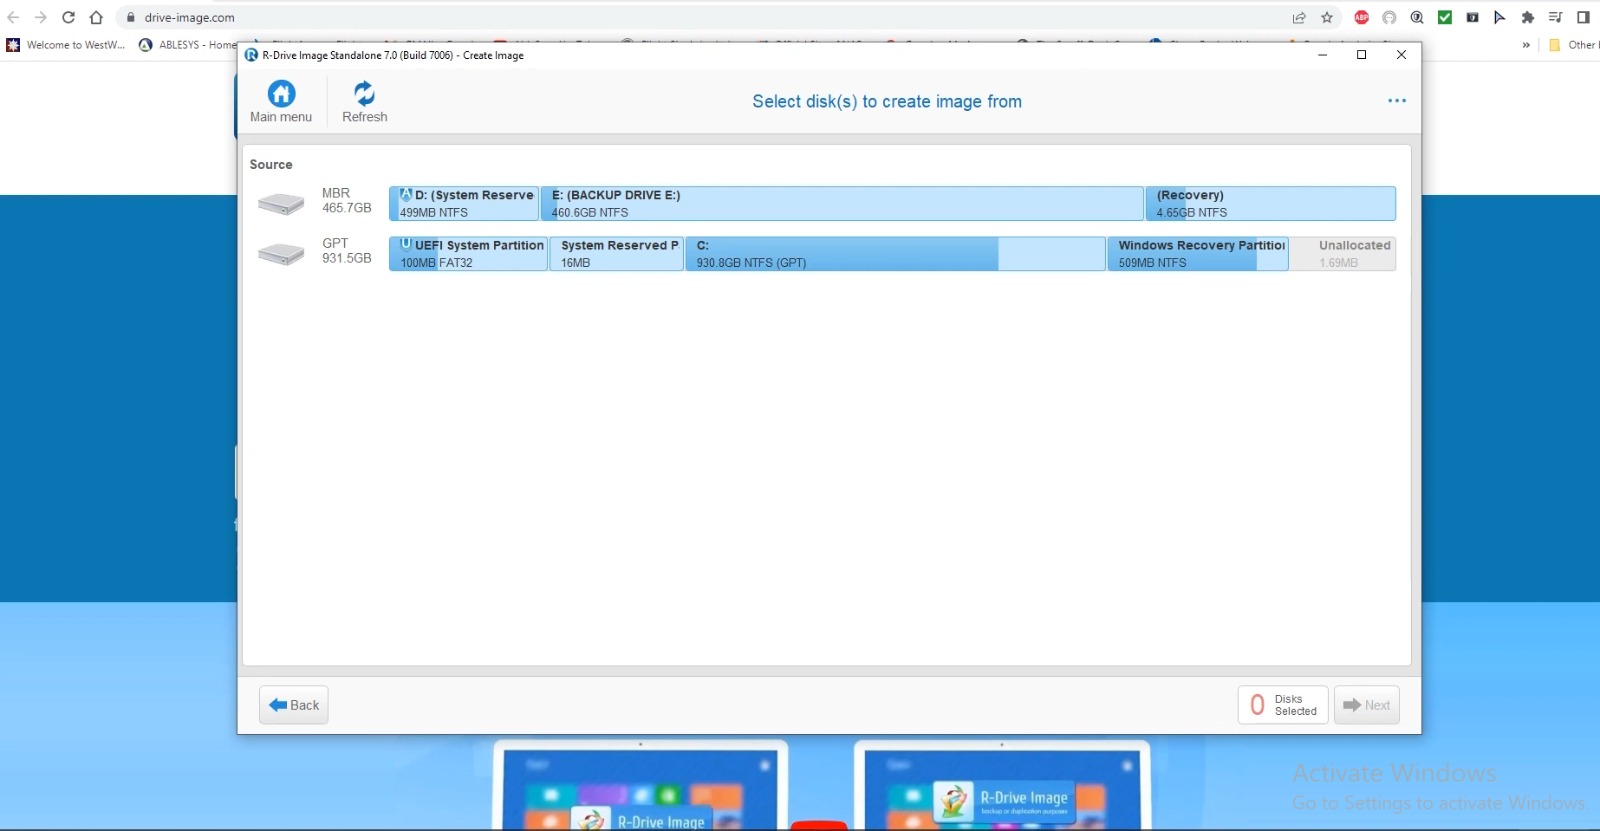Select UEFI System Partition 100MB FAT32
The width and height of the screenshot is (1600, 831).
[x=468, y=253]
